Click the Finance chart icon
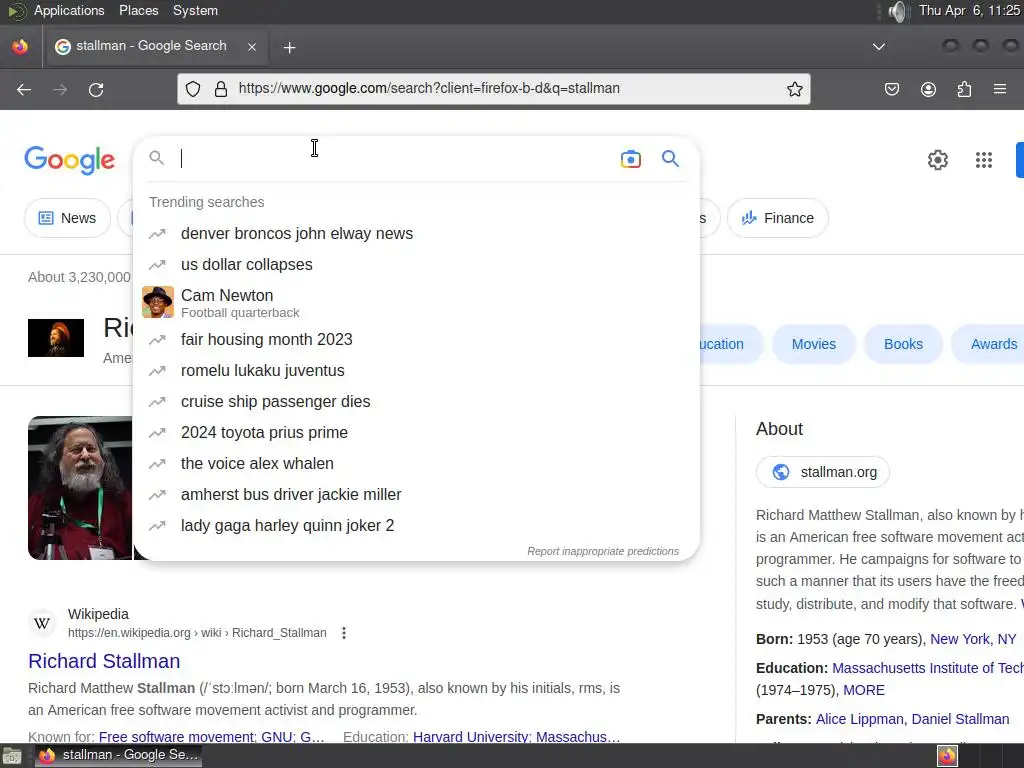 (x=748, y=218)
